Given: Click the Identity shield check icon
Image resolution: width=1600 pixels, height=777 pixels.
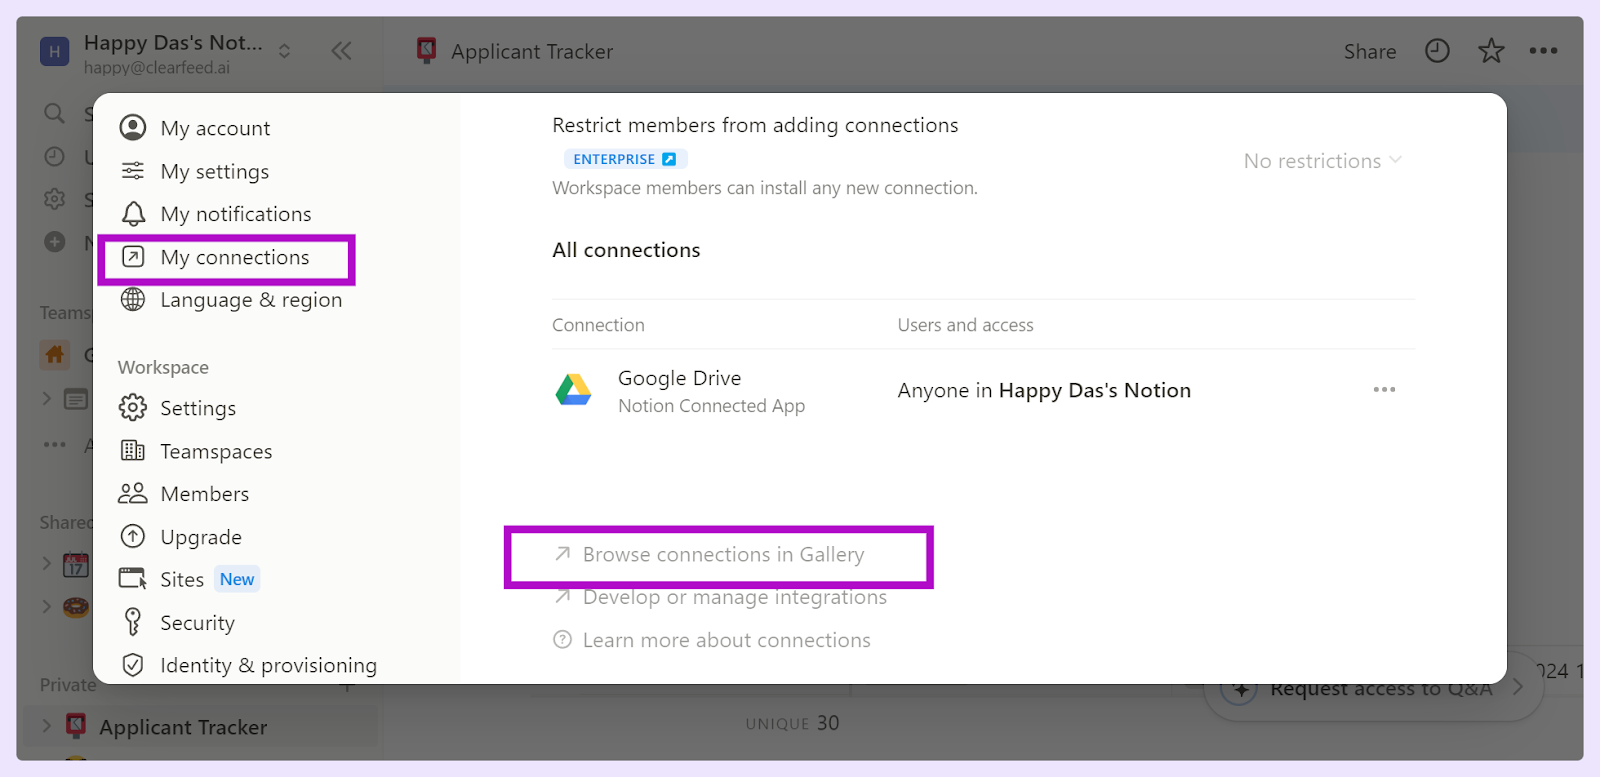Looking at the screenshot, I should pos(133,664).
